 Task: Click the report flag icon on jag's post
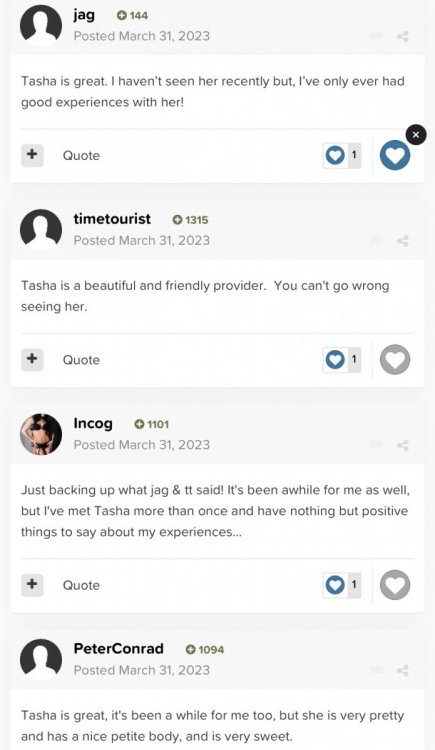pos(377,36)
